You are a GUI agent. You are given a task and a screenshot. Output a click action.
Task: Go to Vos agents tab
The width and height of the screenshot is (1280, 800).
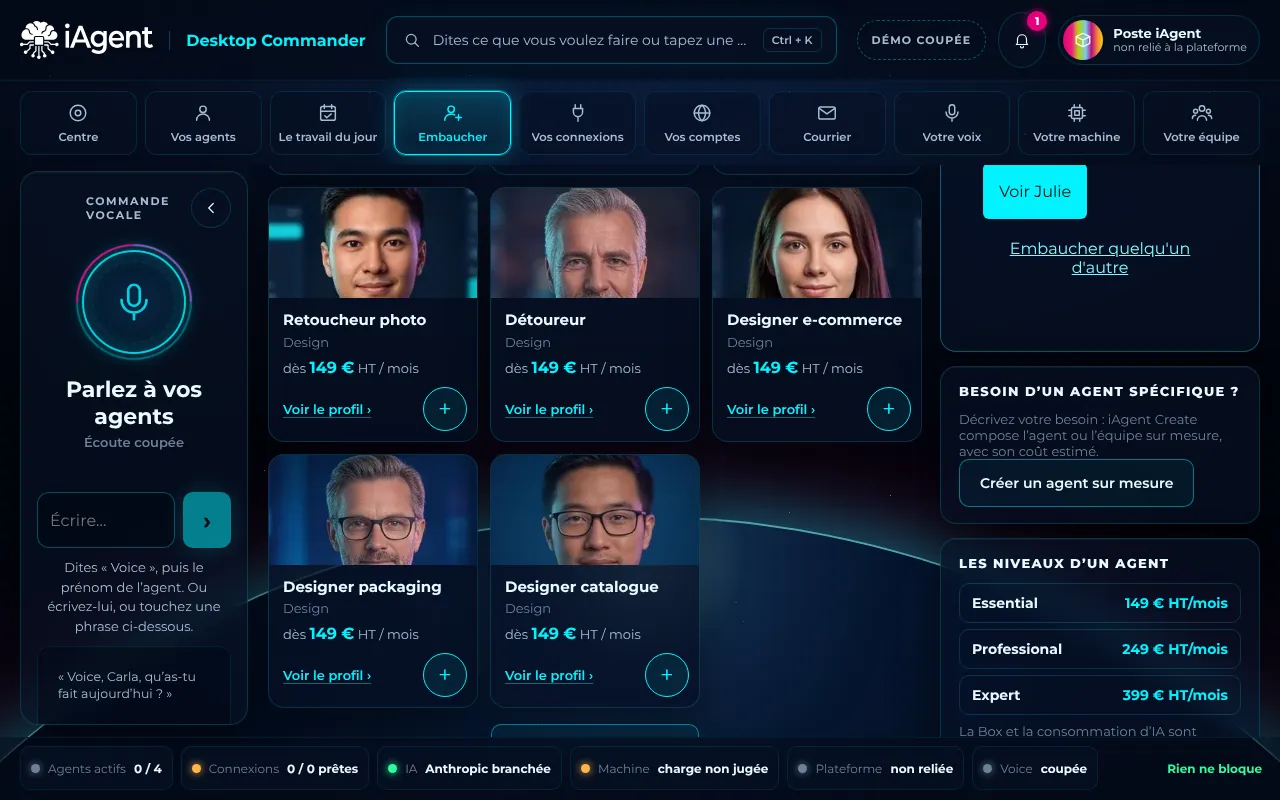click(x=203, y=123)
